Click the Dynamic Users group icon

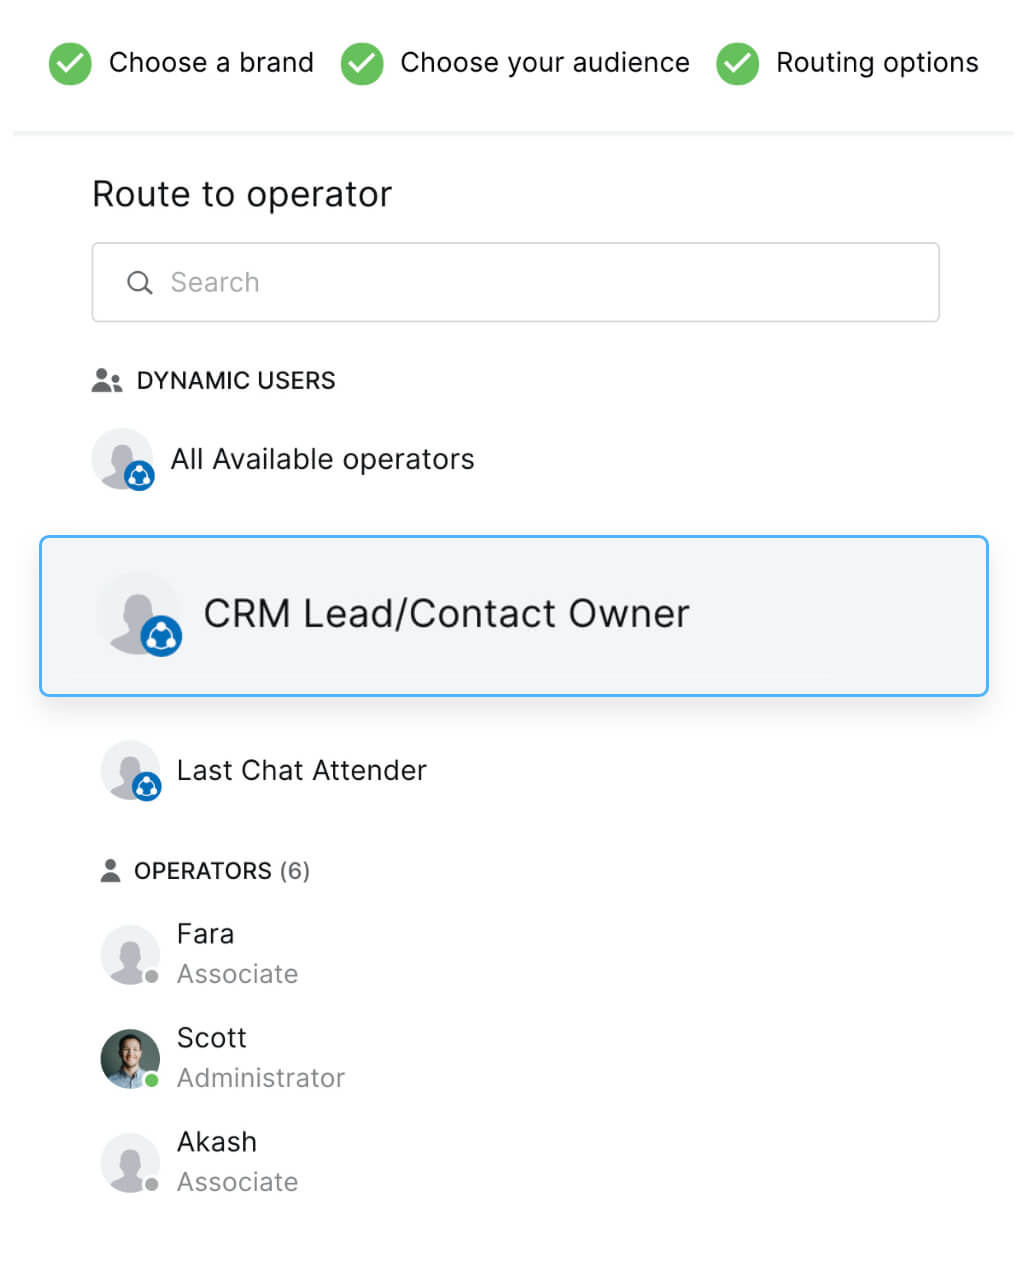click(x=107, y=381)
